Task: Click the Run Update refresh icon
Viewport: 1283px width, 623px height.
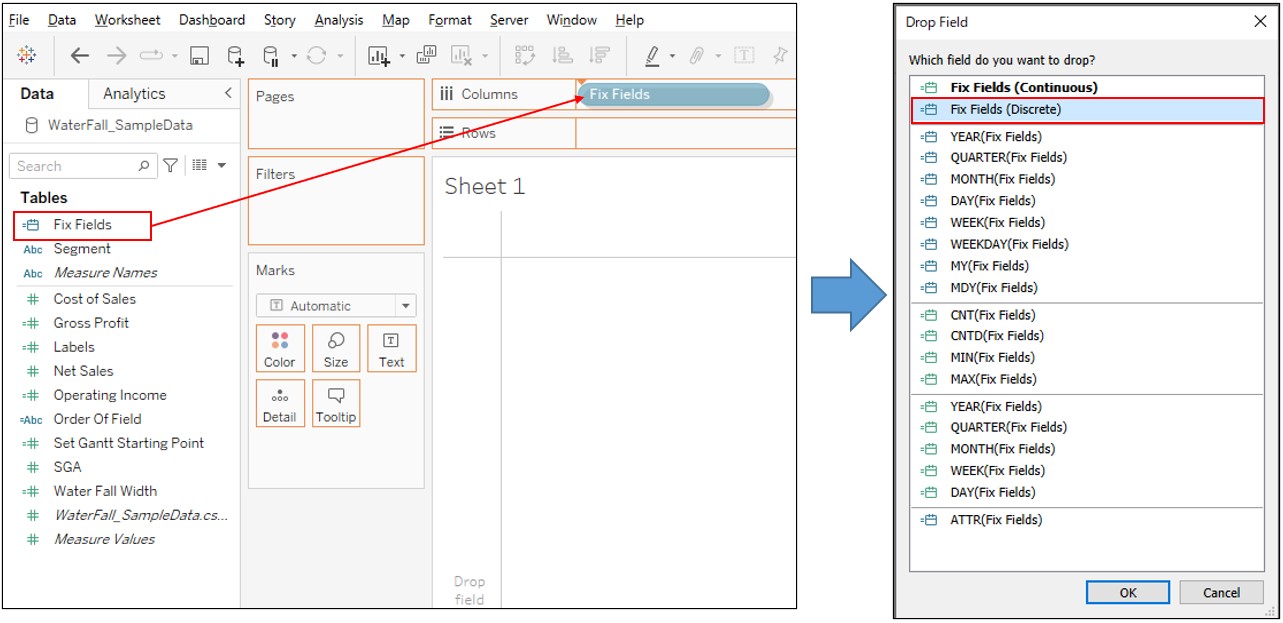Action: click(316, 56)
